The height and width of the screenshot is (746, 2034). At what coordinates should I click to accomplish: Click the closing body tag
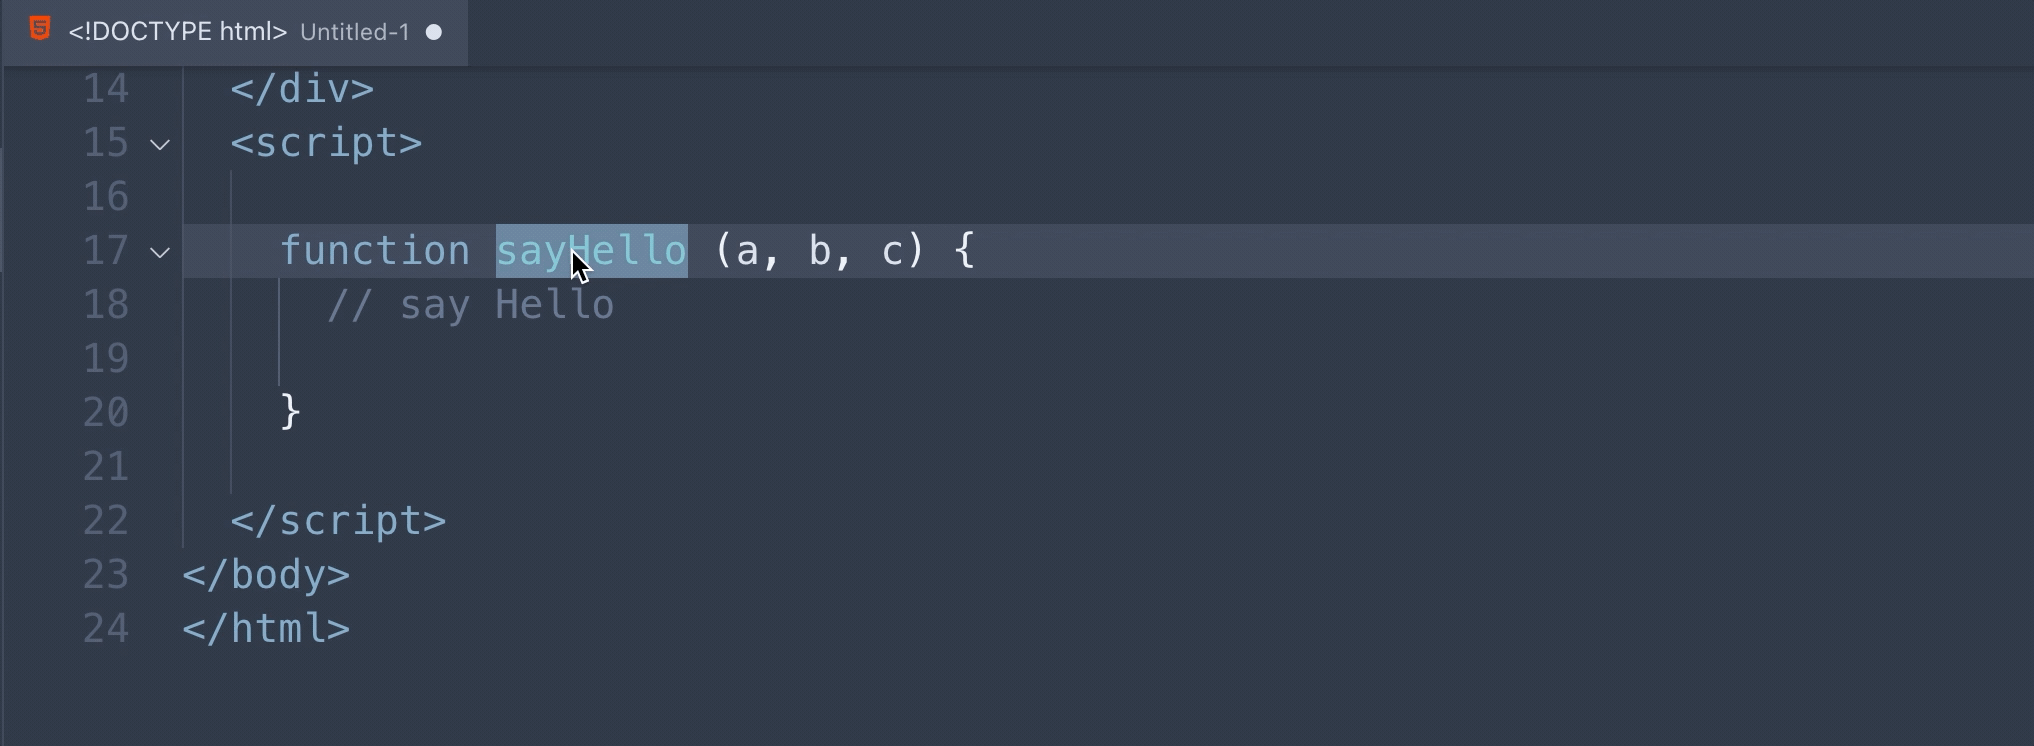tap(267, 575)
